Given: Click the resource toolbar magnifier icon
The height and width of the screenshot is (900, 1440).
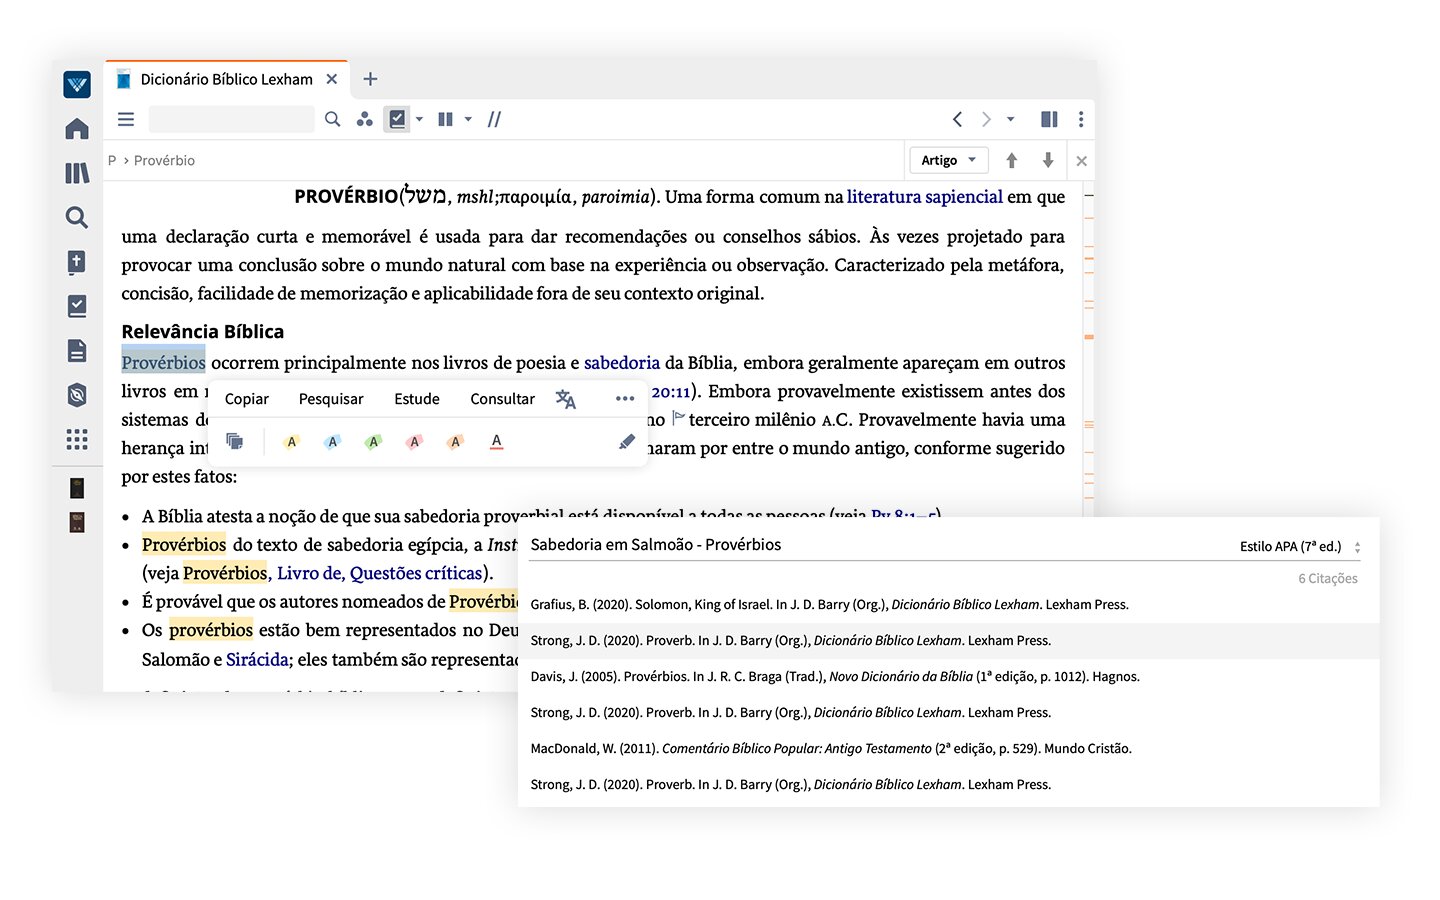Looking at the screenshot, I should pos(333,119).
